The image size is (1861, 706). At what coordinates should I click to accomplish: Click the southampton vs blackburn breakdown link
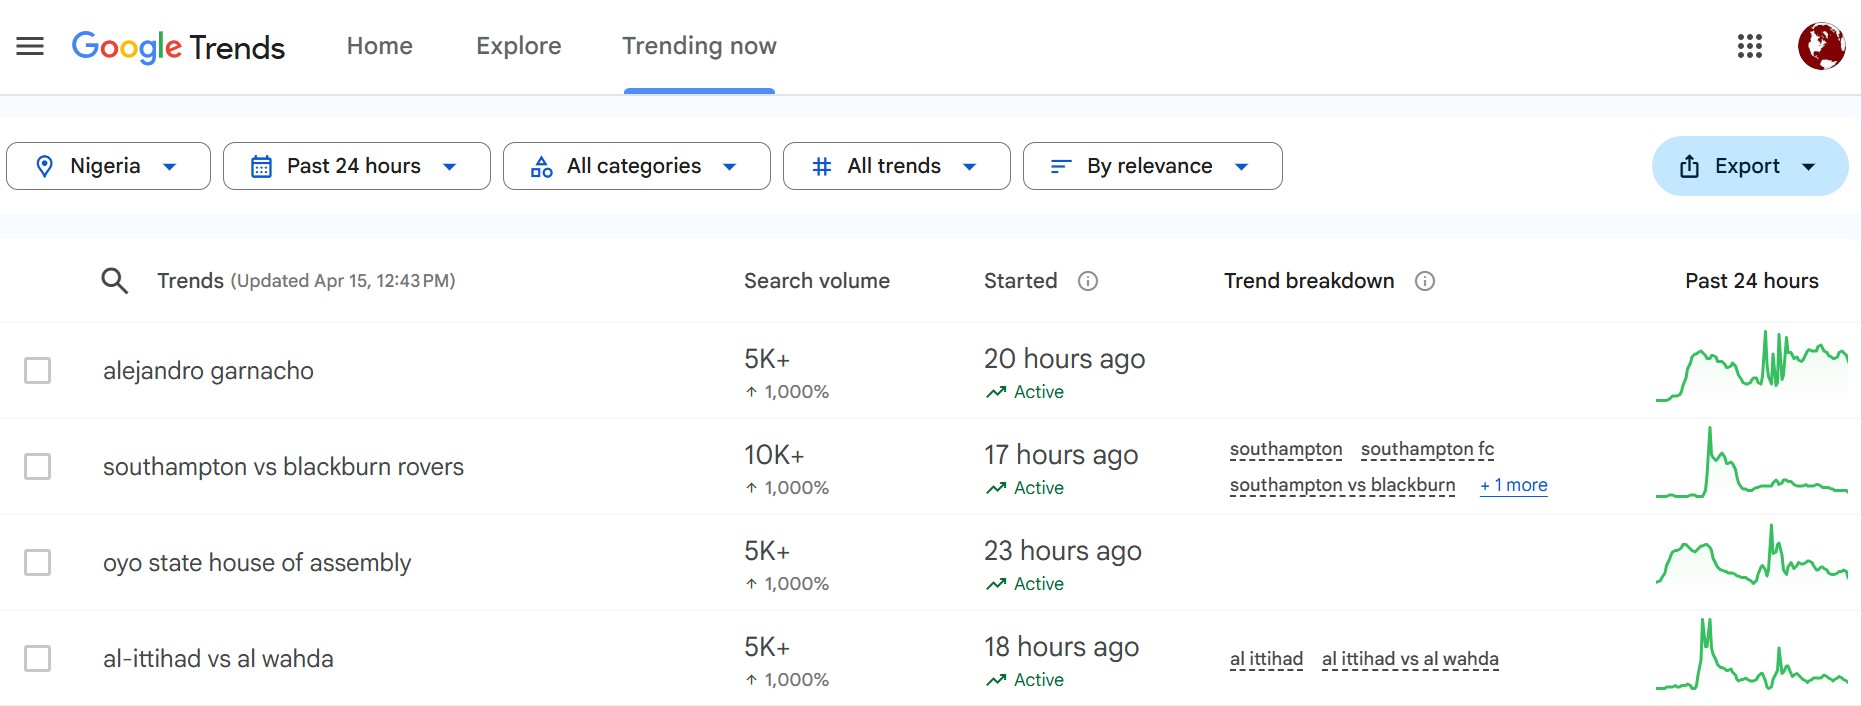1342,486
